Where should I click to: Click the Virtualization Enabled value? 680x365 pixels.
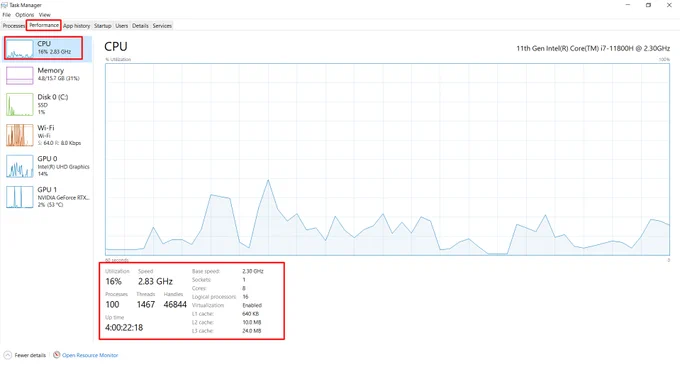click(252, 305)
